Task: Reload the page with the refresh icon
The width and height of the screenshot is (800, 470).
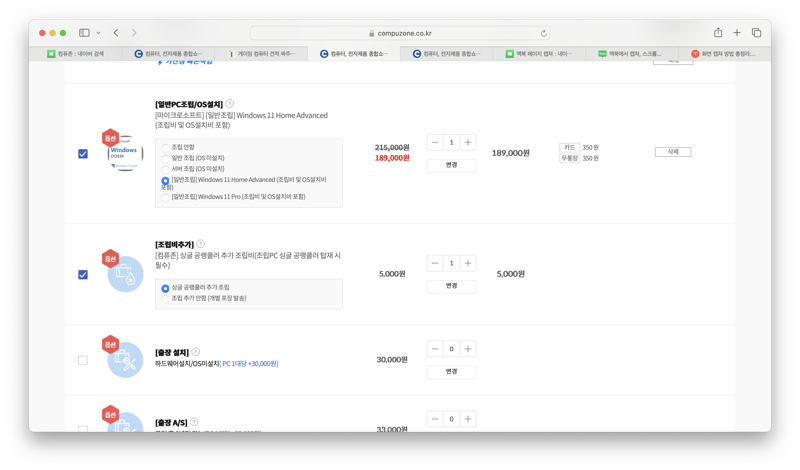Action: click(543, 33)
